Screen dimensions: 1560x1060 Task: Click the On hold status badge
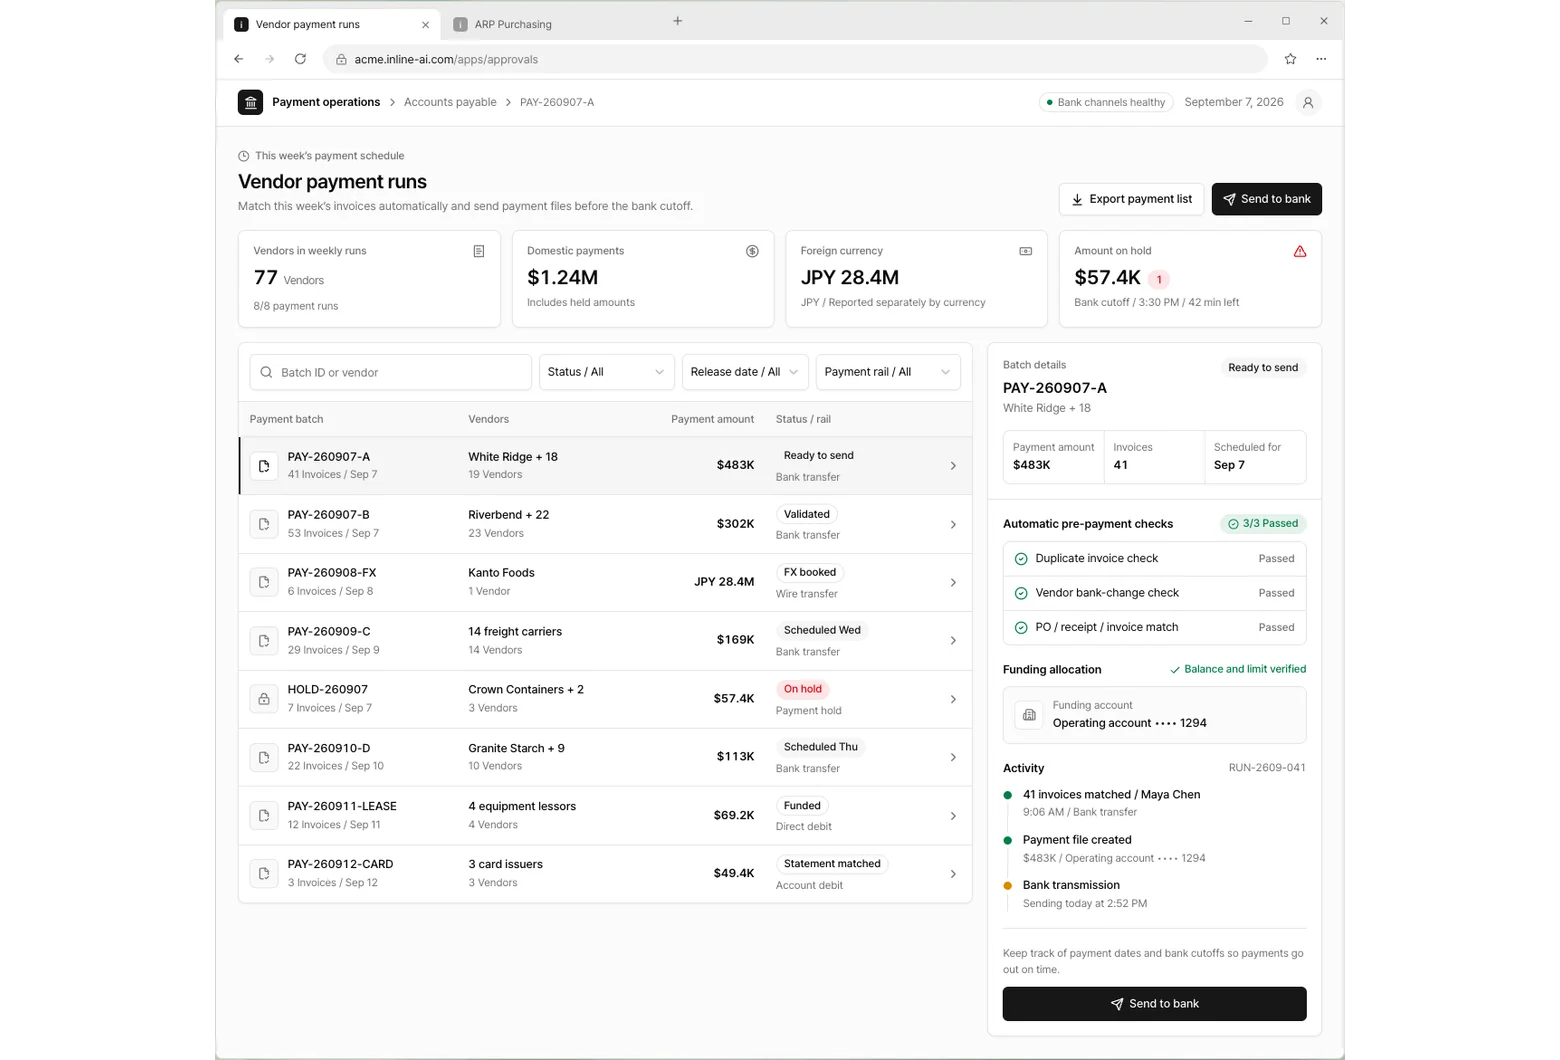pyautogui.click(x=803, y=689)
